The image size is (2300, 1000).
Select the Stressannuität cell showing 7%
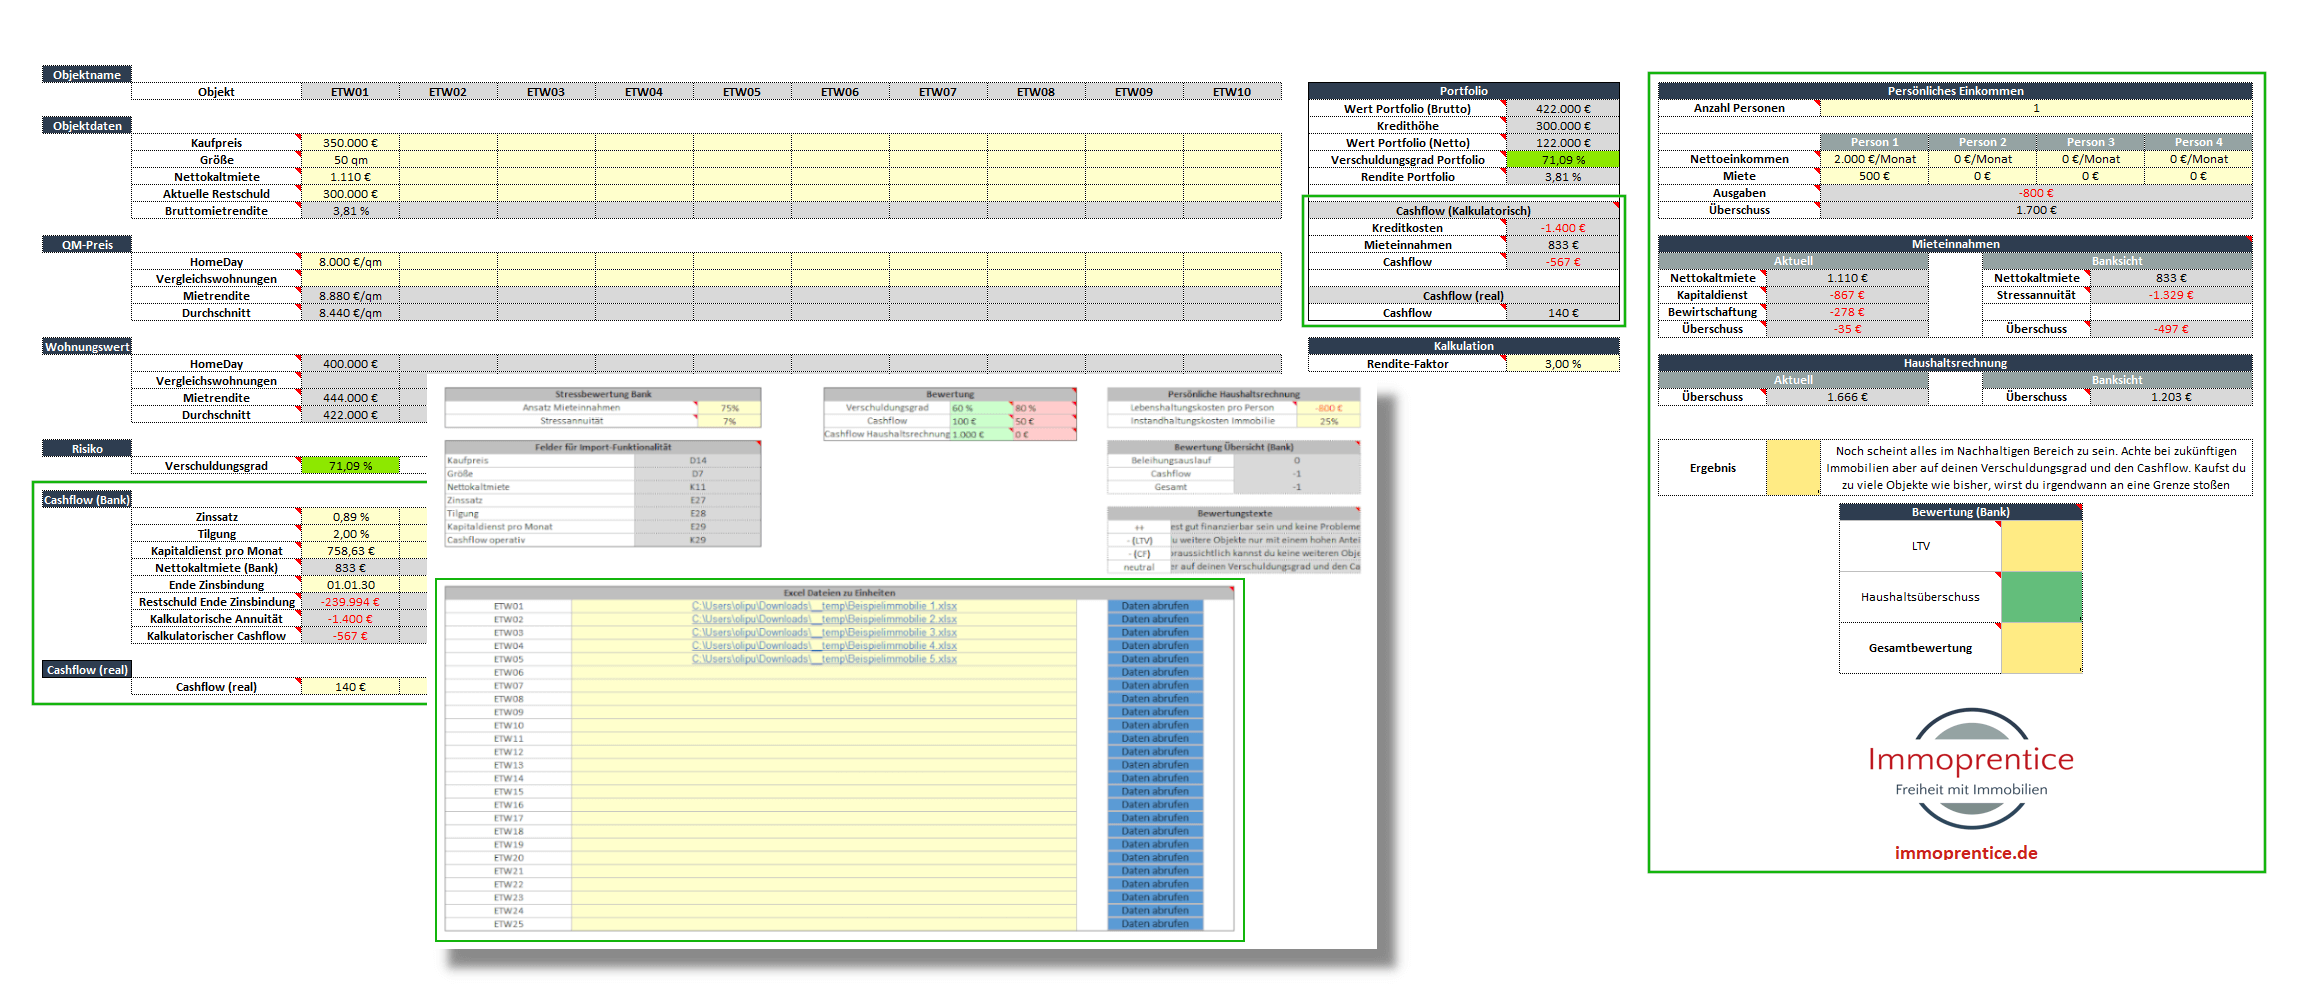729,421
